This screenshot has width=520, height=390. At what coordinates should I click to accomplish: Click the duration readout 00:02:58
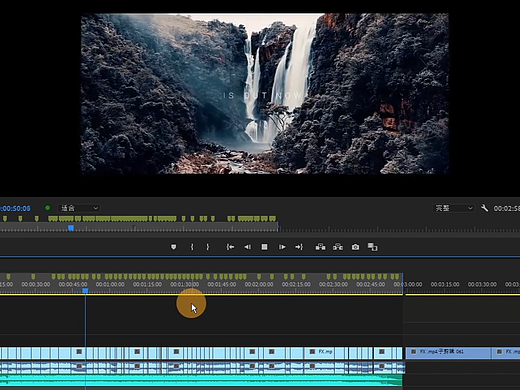click(507, 208)
